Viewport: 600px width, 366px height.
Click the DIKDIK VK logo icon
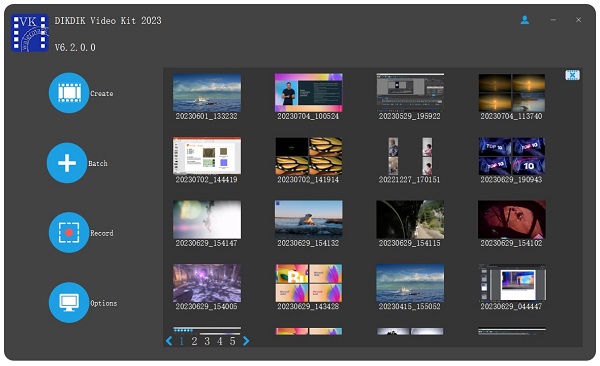click(30, 33)
